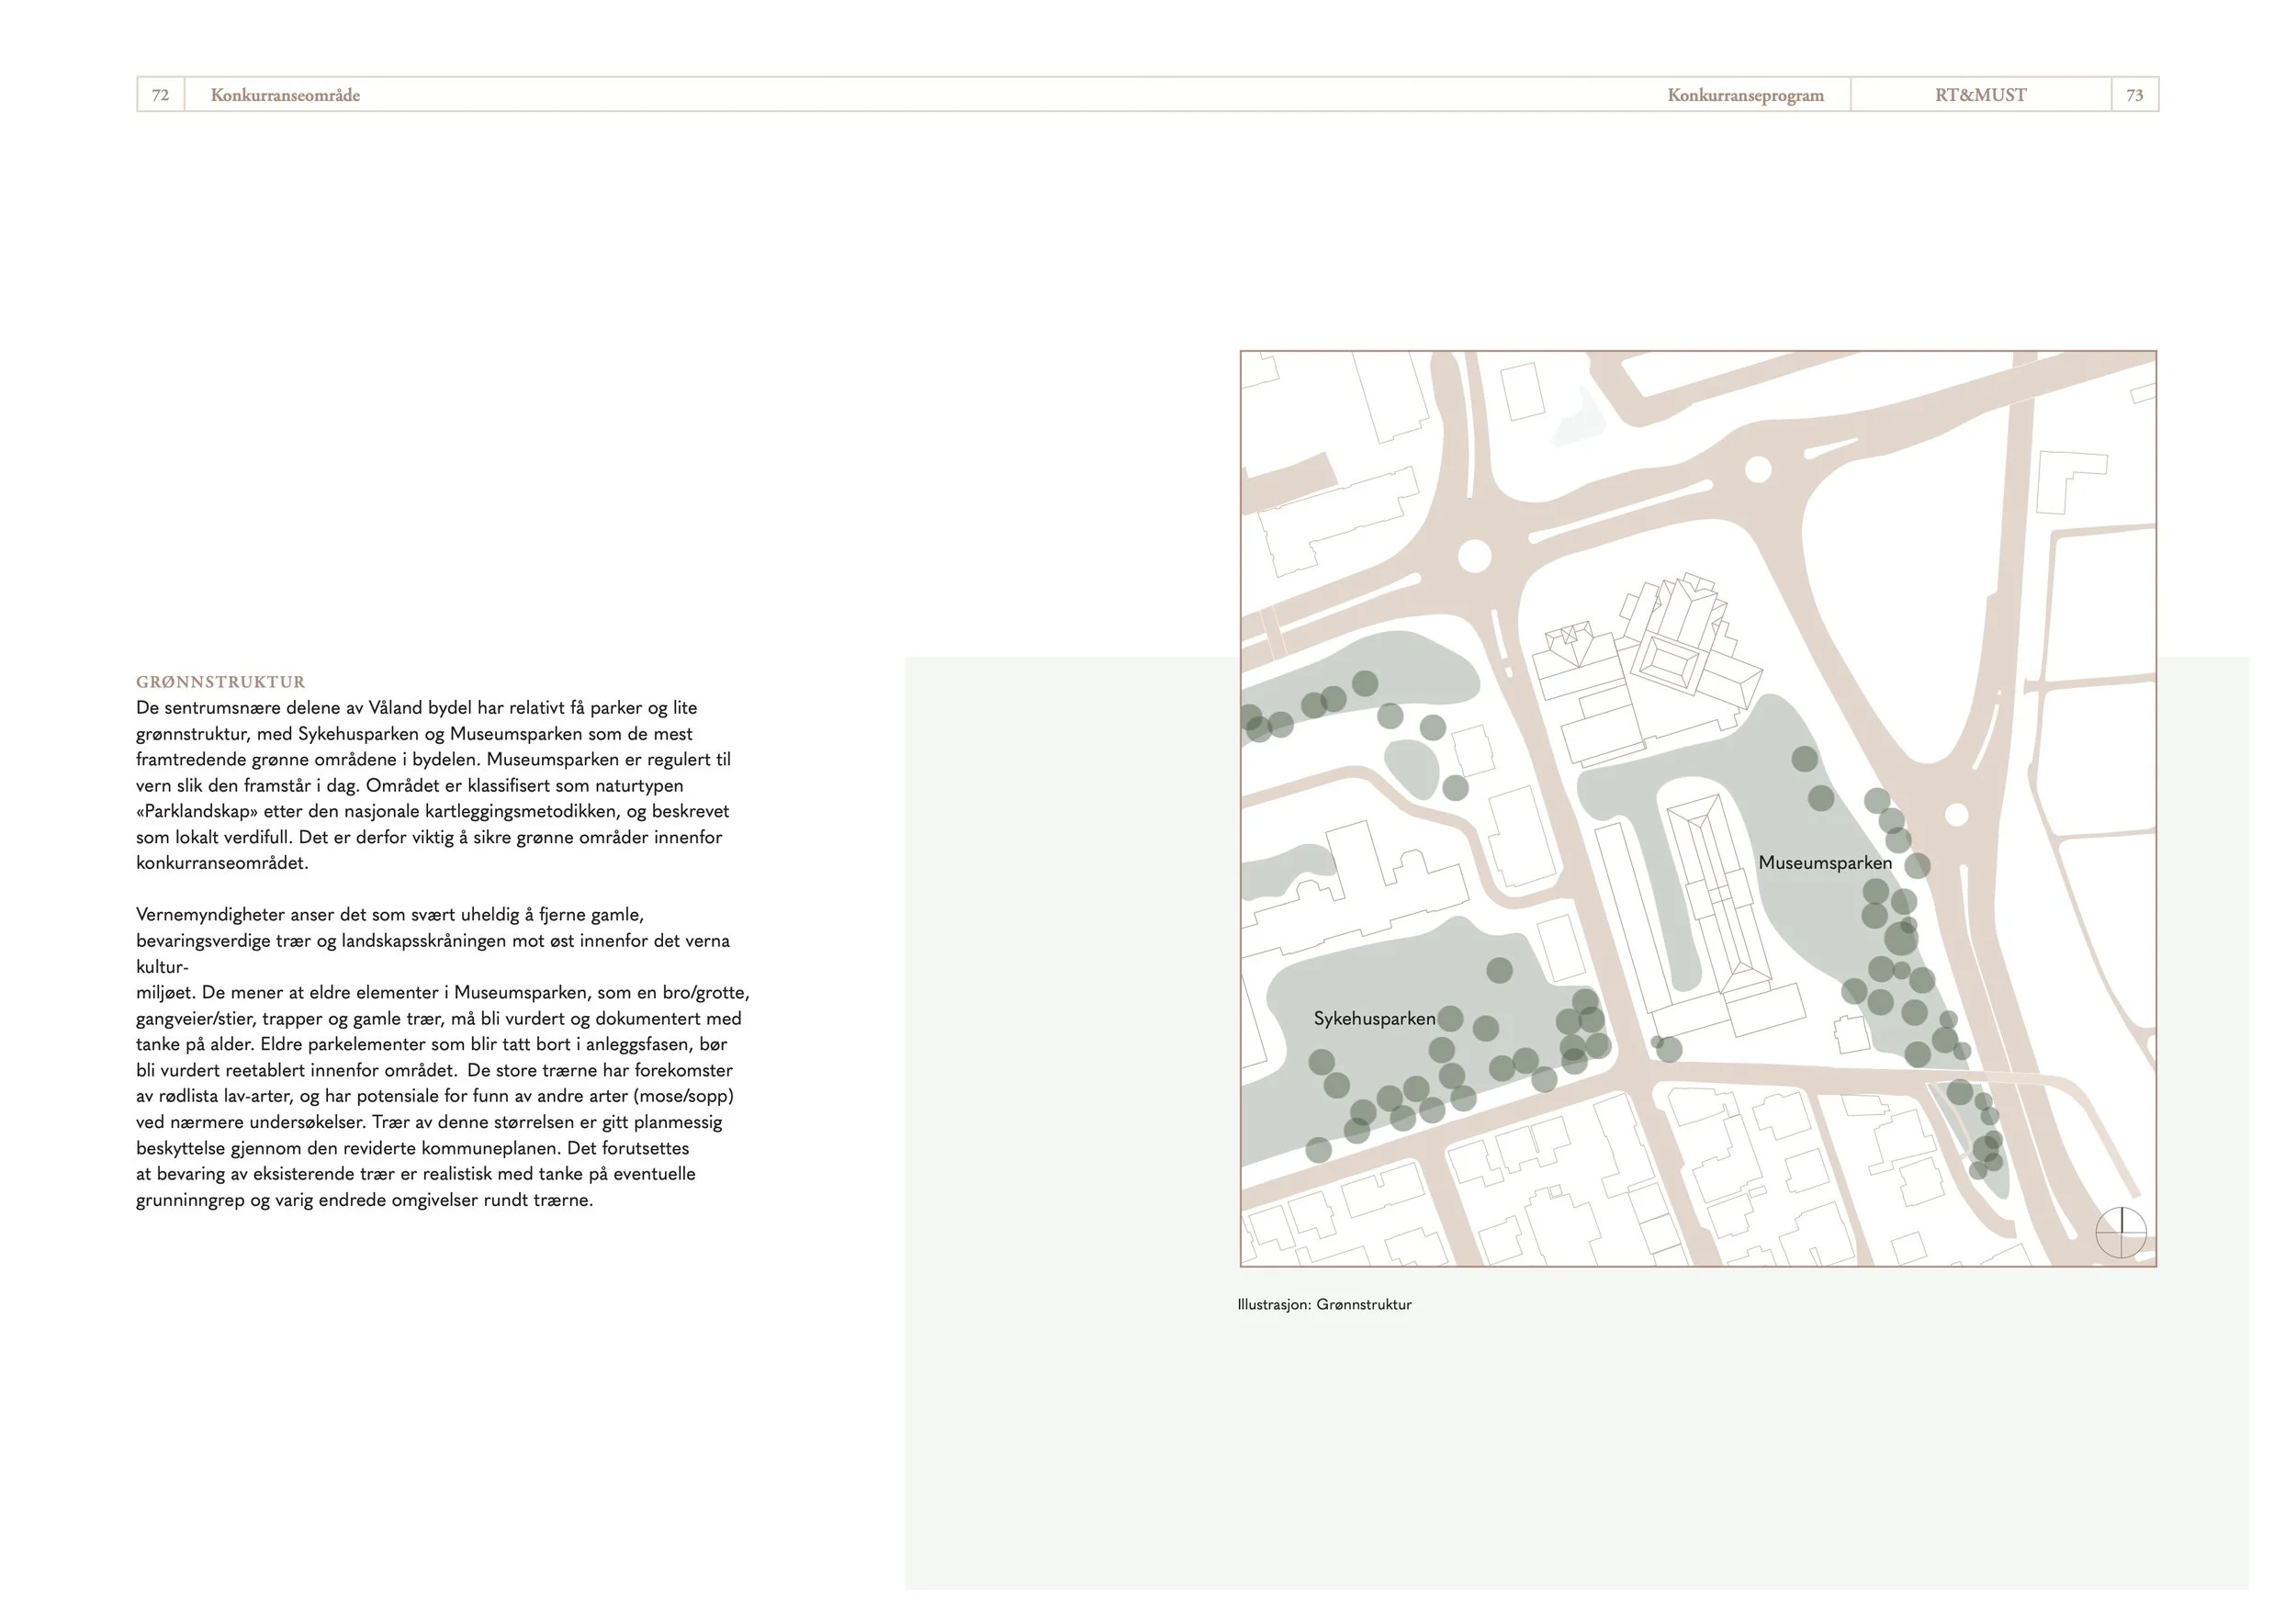The width and height of the screenshot is (2296, 1623).
Task: Select the Konkurranseprogram header title
Action: pyautogui.click(x=1745, y=95)
